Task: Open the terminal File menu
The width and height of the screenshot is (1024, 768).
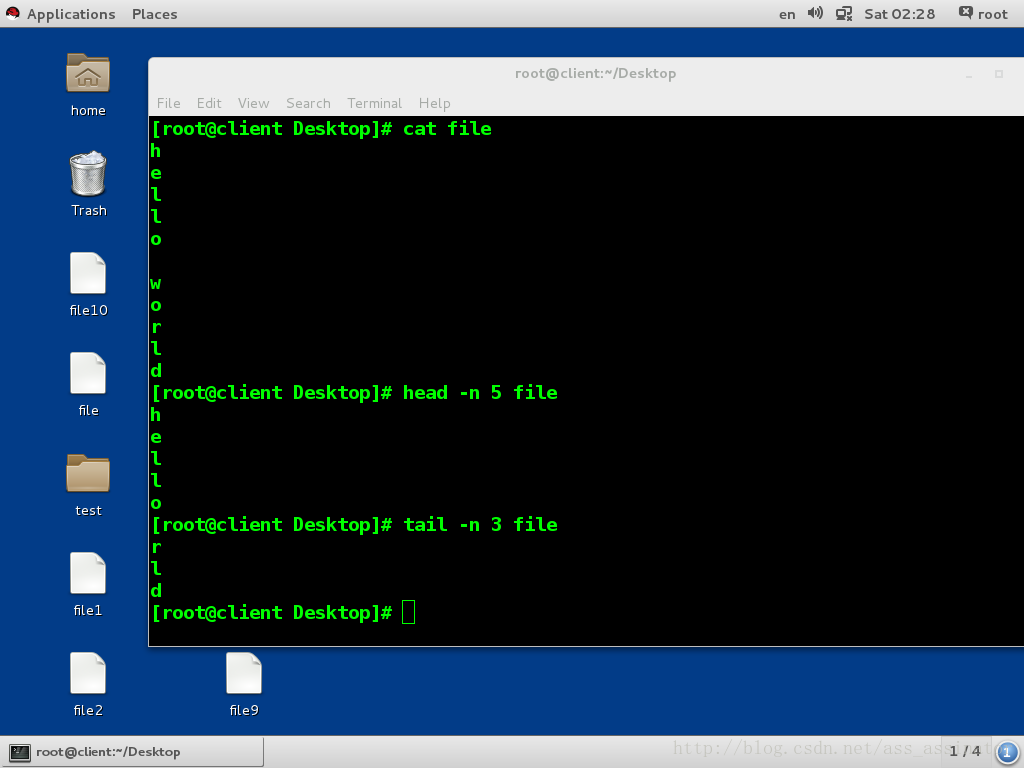Action: pos(168,103)
